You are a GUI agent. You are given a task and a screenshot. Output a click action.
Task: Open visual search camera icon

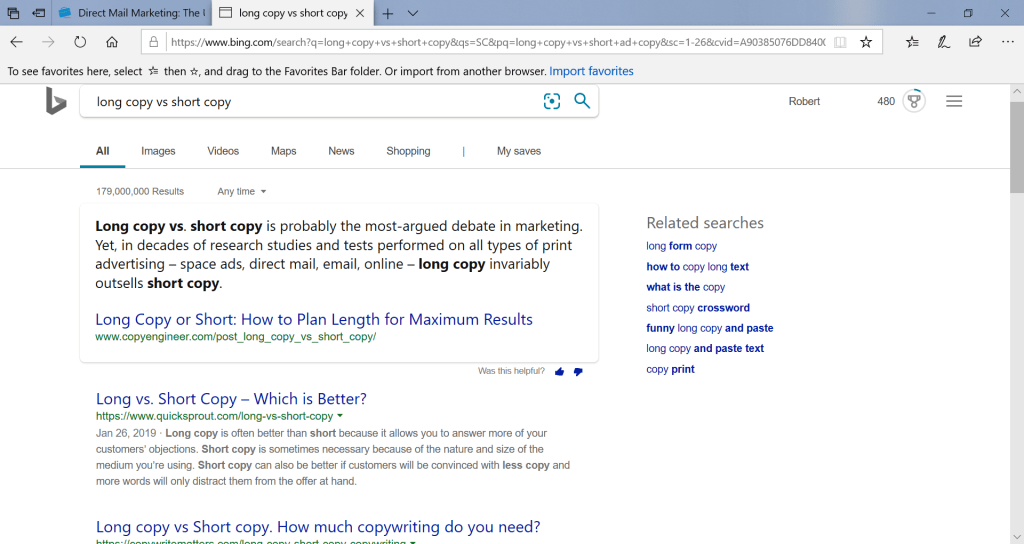click(551, 101)
